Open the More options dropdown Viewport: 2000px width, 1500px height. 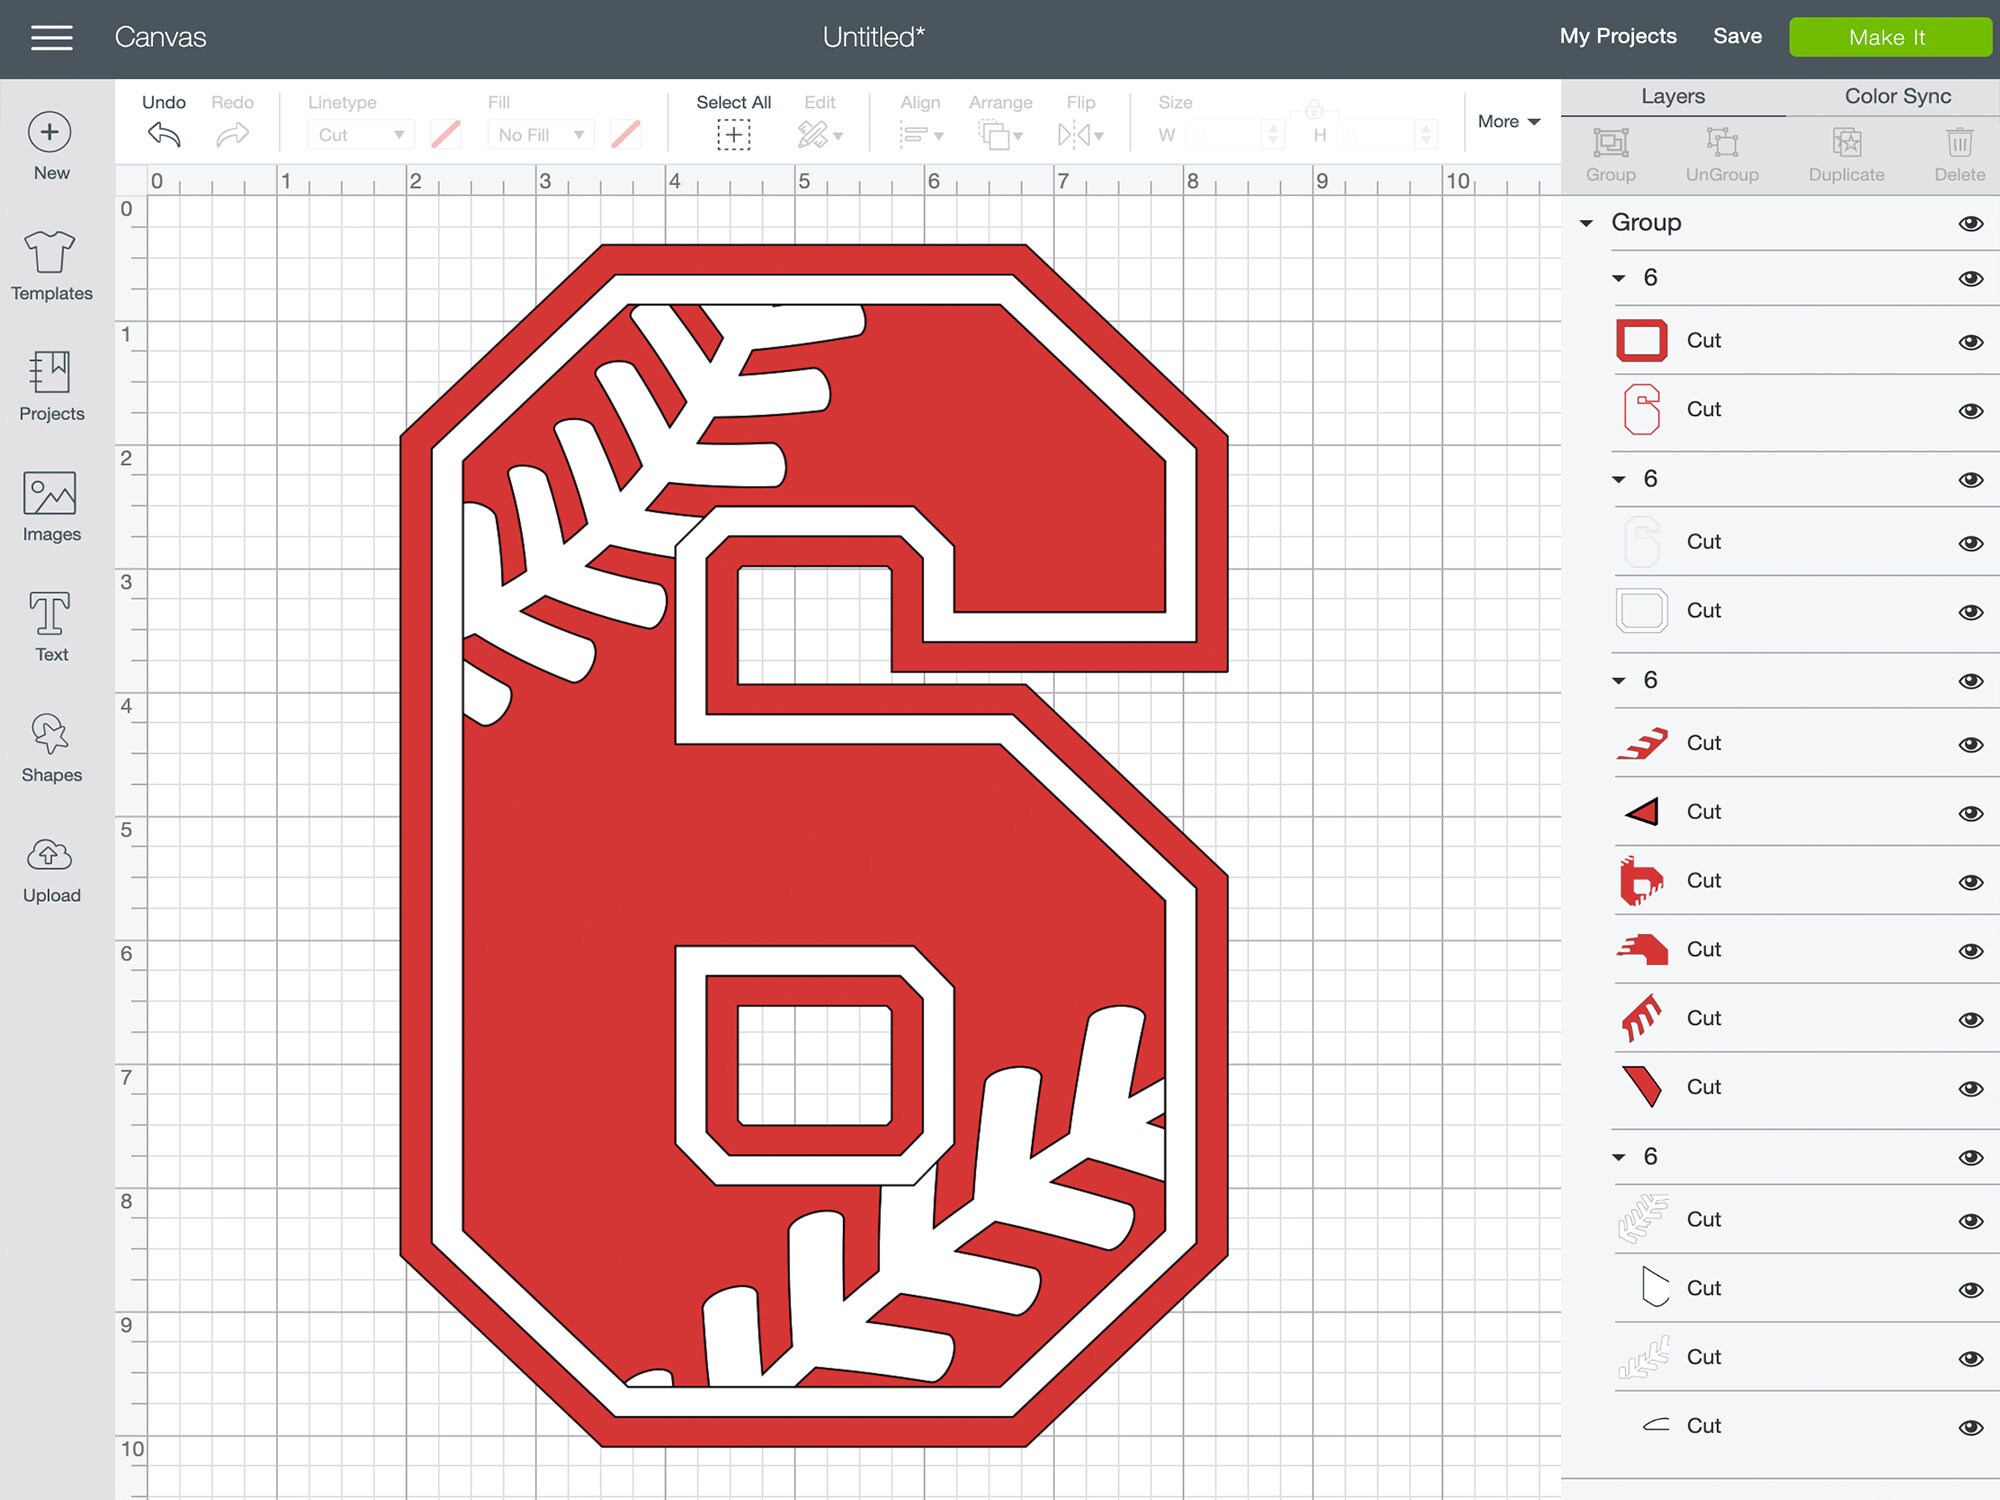(1508, 121)
